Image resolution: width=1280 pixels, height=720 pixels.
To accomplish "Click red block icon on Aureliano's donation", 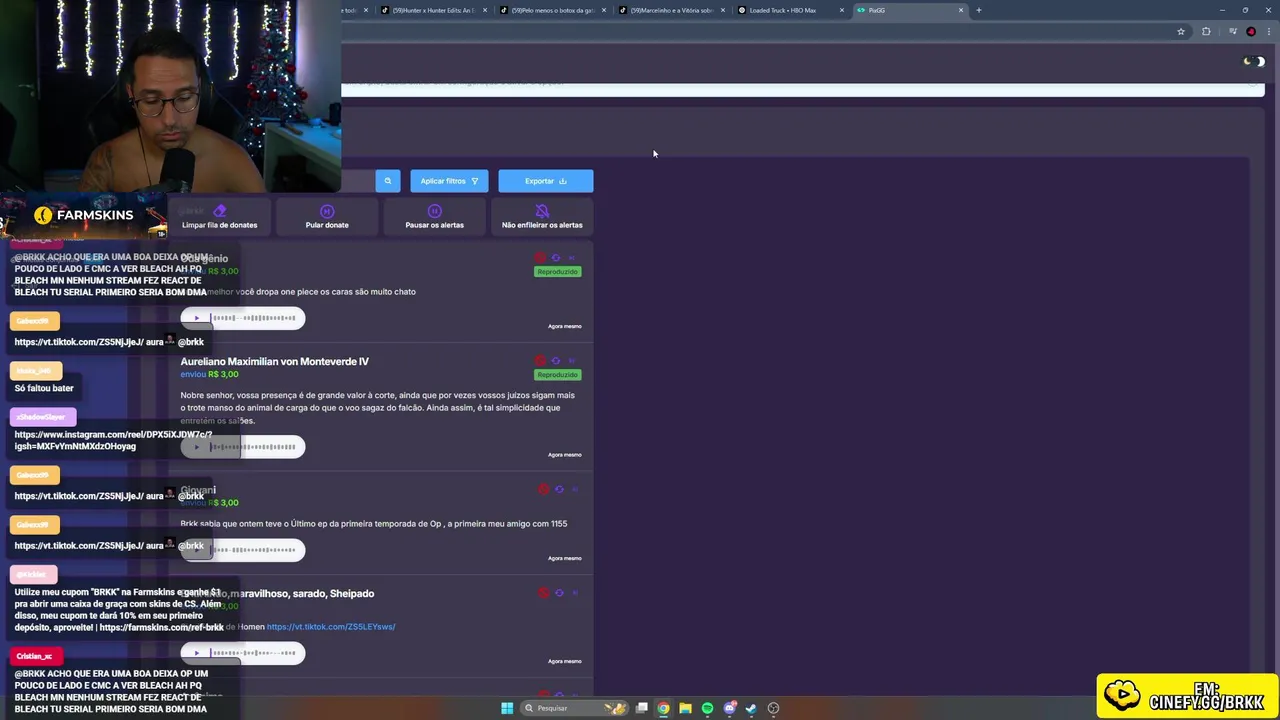I will tap(540, 361).
